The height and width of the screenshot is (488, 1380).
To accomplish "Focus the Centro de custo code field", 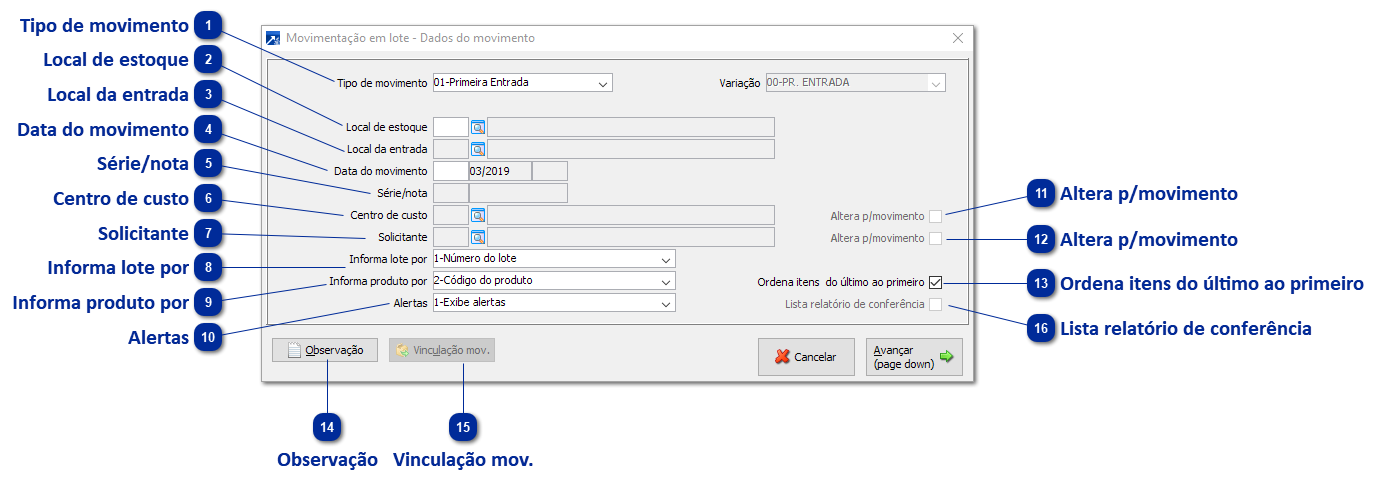I will [x=450, y=215].
